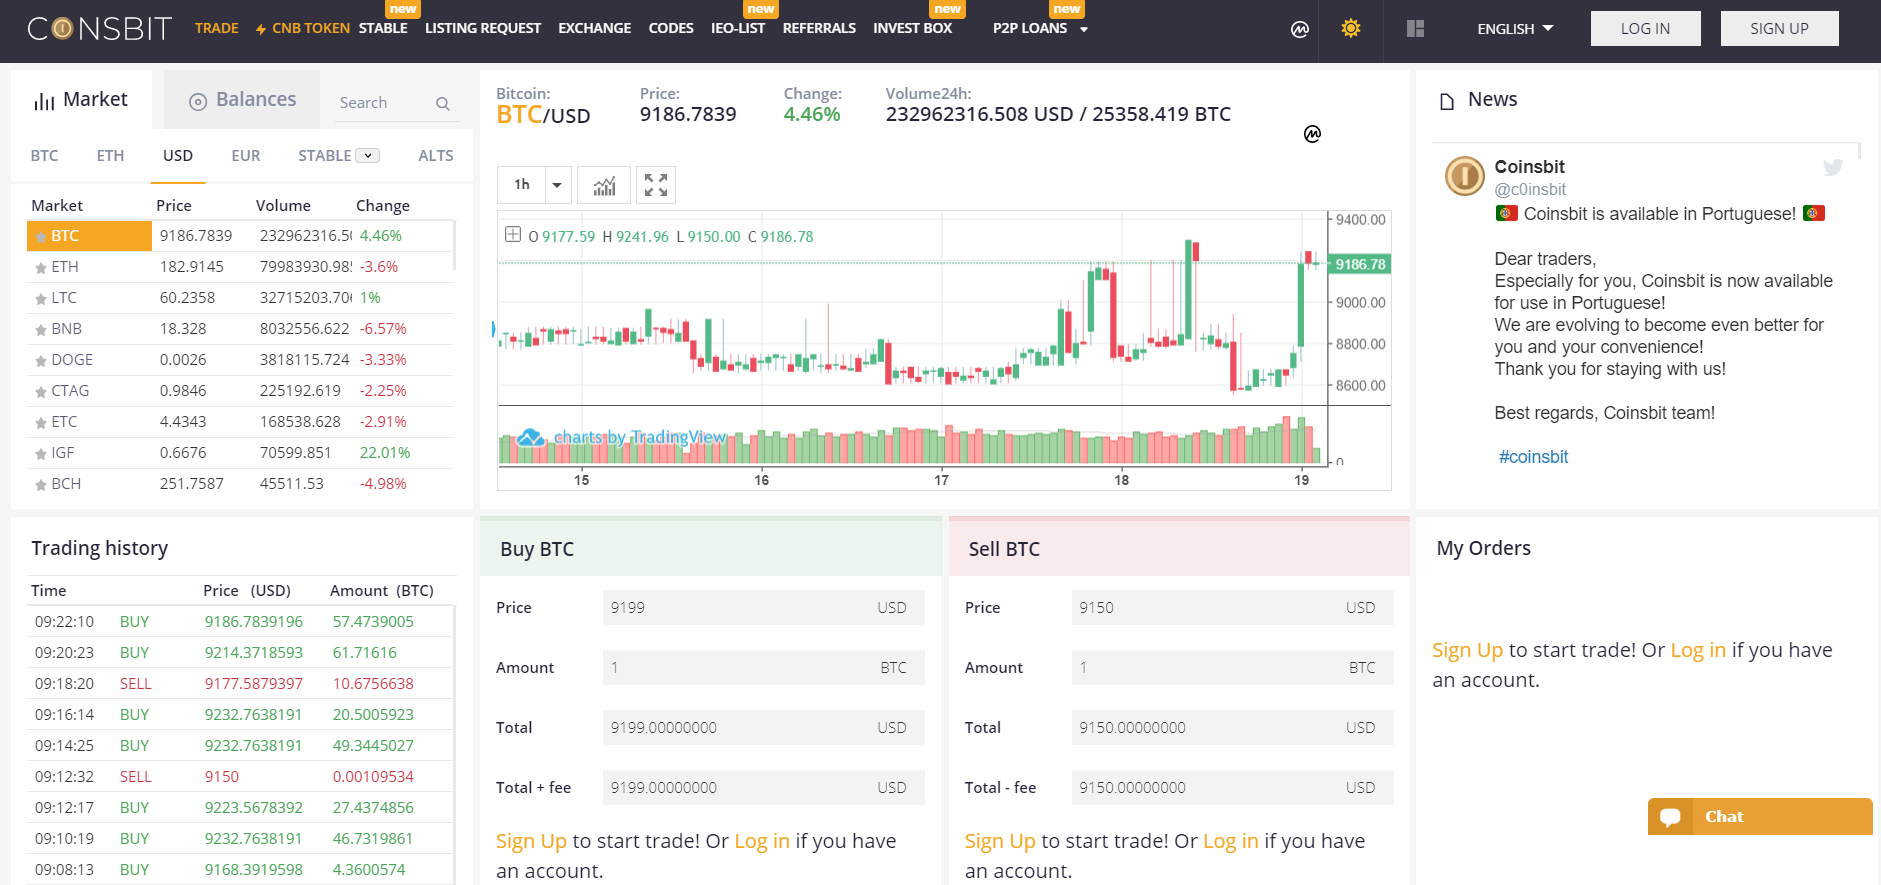Open INVEST BOX in the top navigation
Screen dimensions: 1881x885
pyautogui.click(x=912, y=28)
